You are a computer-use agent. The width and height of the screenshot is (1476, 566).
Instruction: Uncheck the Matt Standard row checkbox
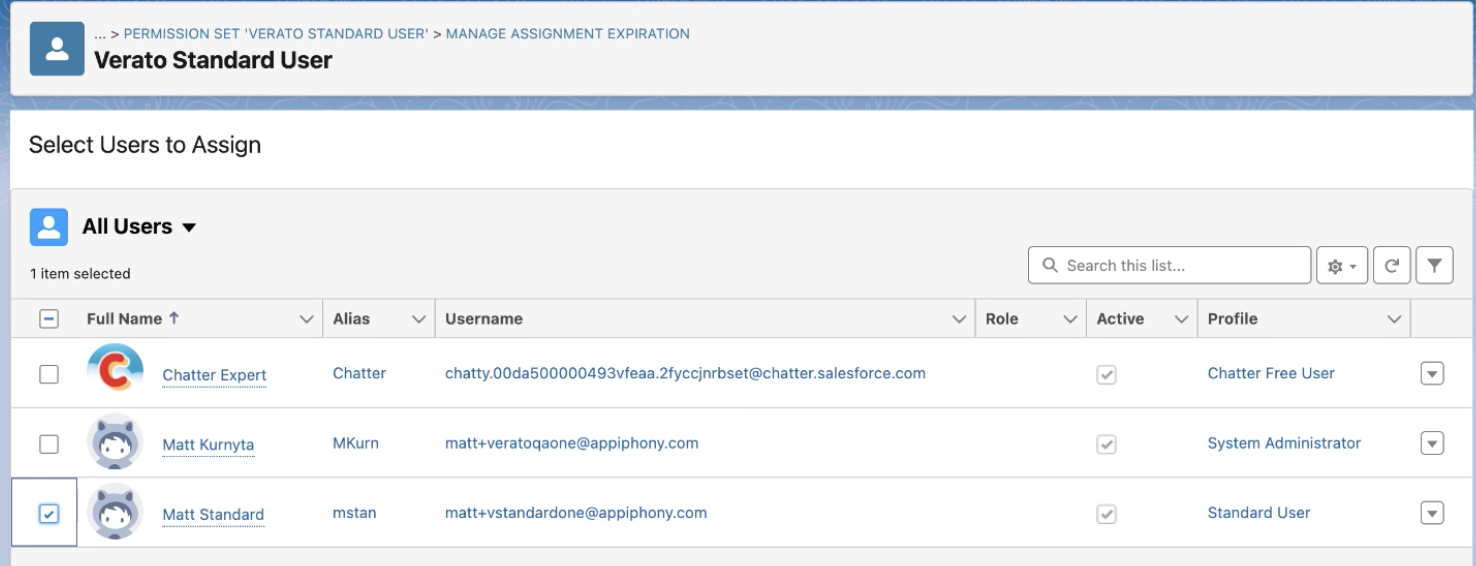pyautogui.click(x=48, y=514)
